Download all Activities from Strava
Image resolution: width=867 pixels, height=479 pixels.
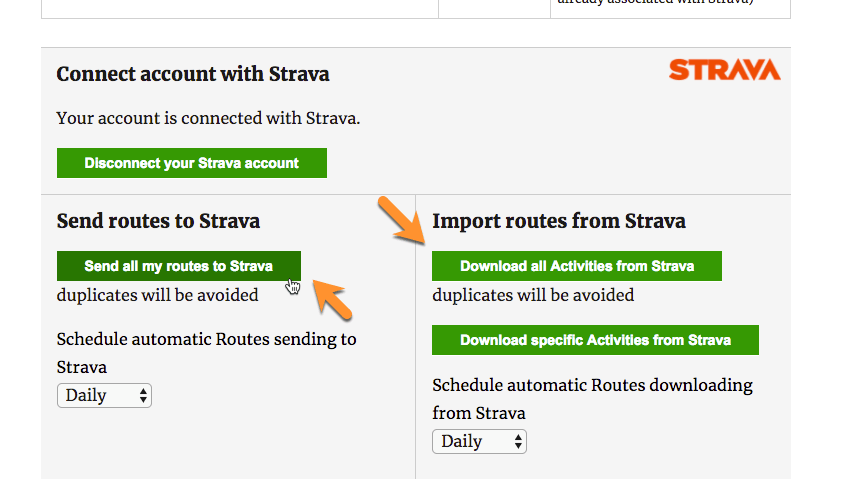click(x=576, y=266)
